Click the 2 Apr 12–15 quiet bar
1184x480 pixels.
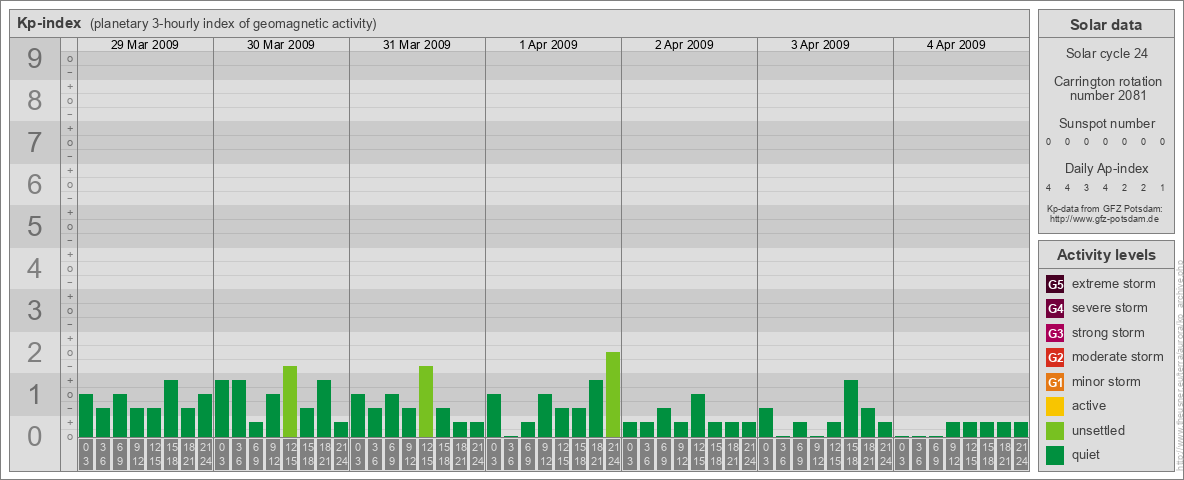[698, 415]
